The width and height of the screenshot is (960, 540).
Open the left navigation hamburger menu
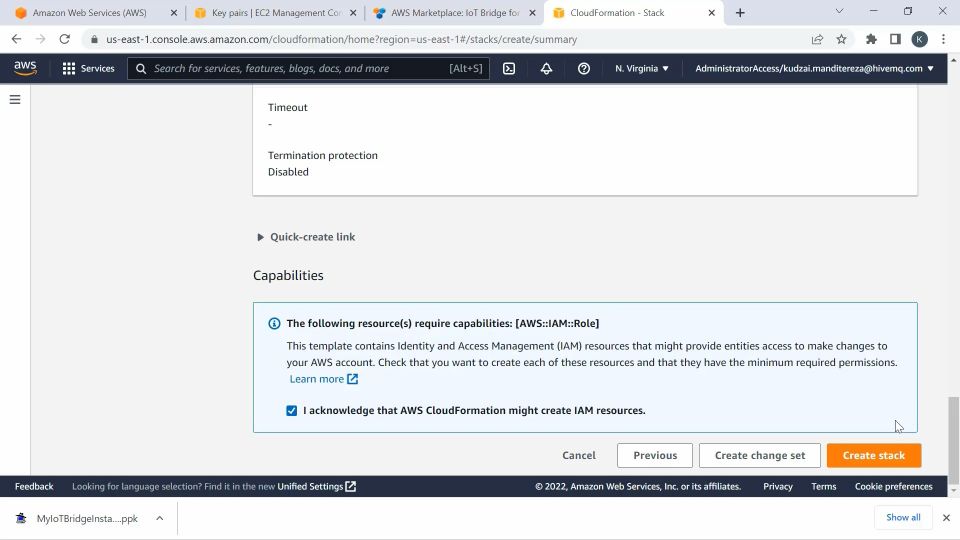pos(15,99)
